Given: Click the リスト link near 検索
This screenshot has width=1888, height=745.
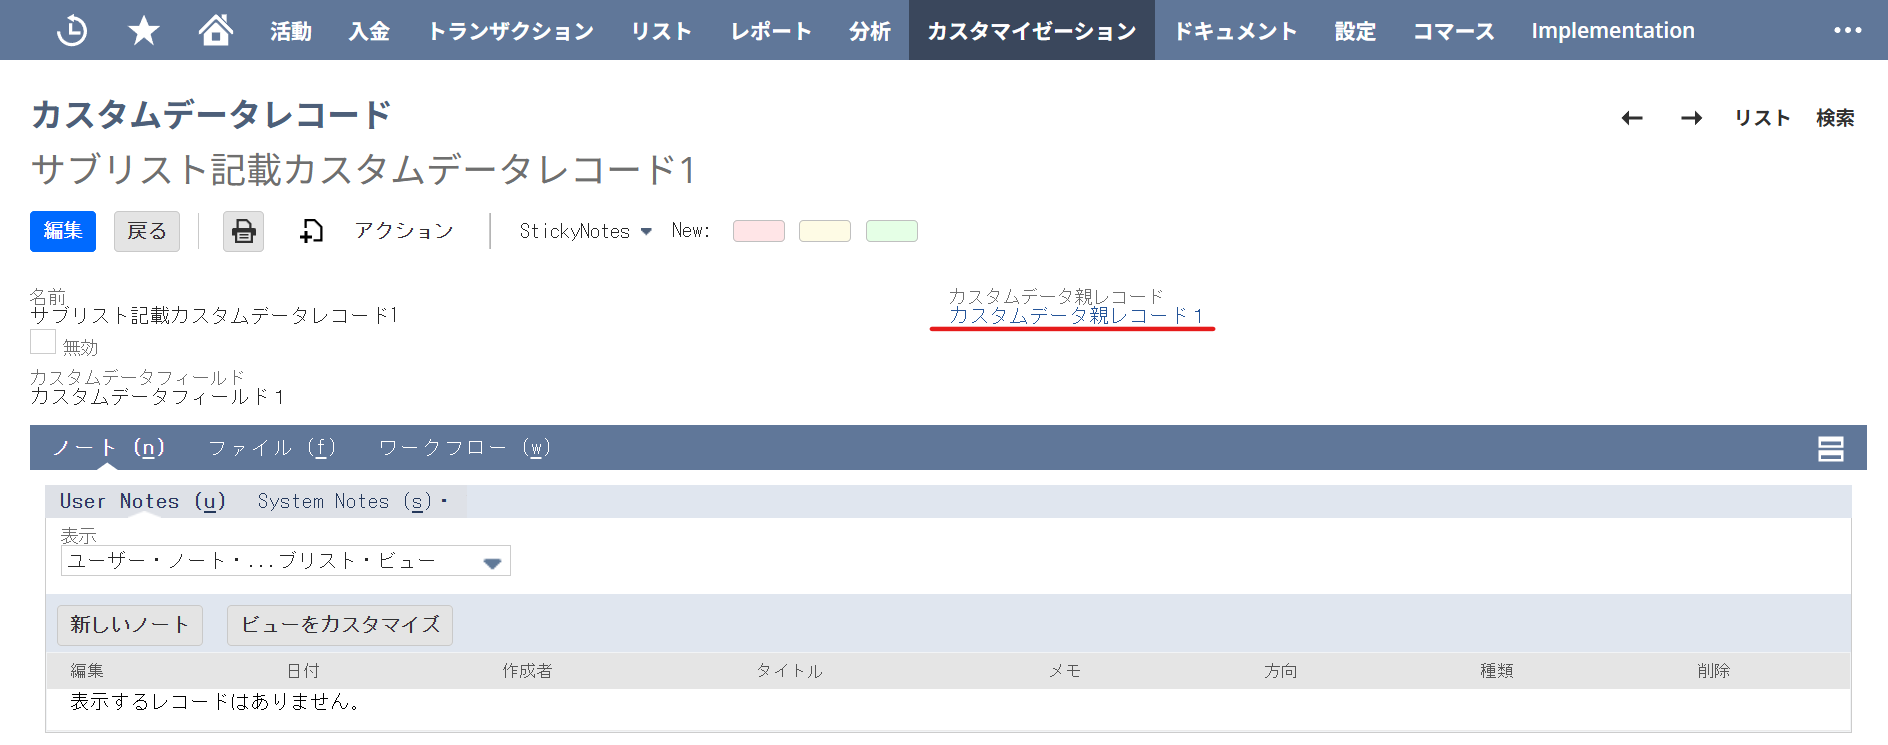Looking at the screenshot, I should 1762,118.
